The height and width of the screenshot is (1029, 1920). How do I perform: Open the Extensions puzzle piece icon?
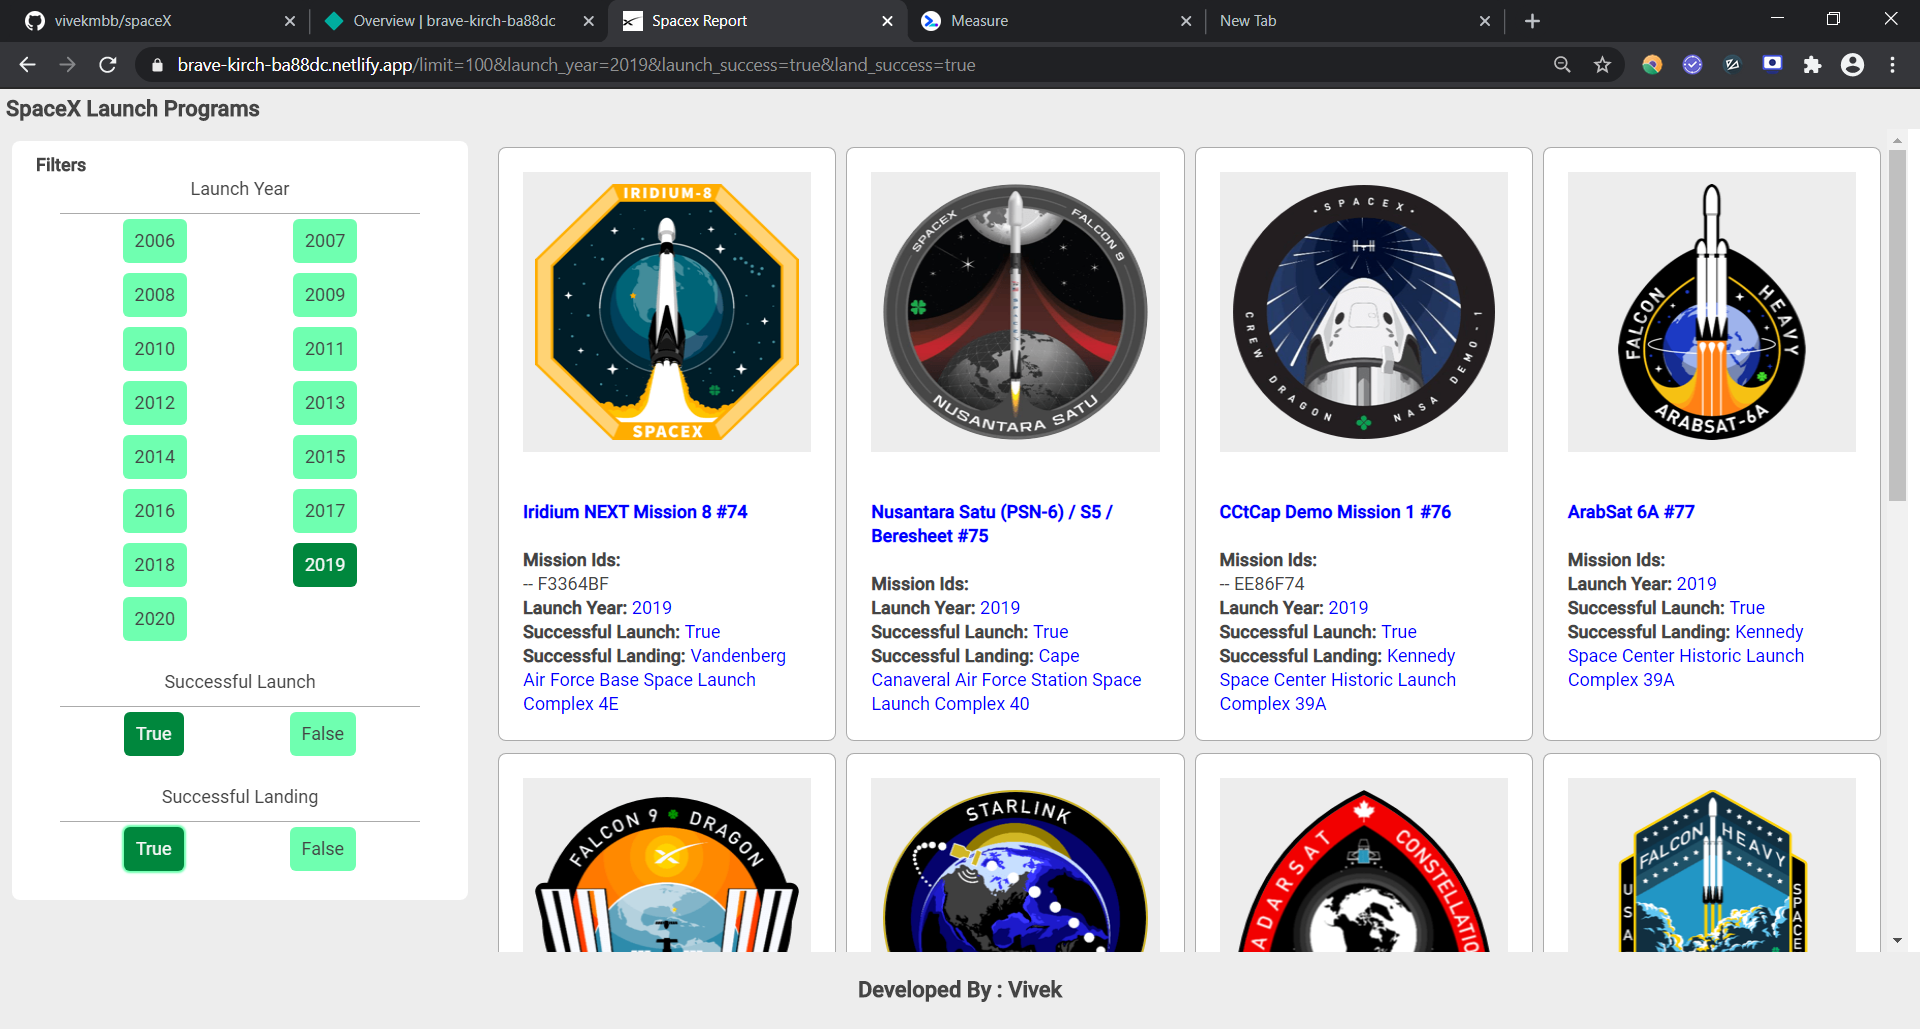pos(1812,65)
